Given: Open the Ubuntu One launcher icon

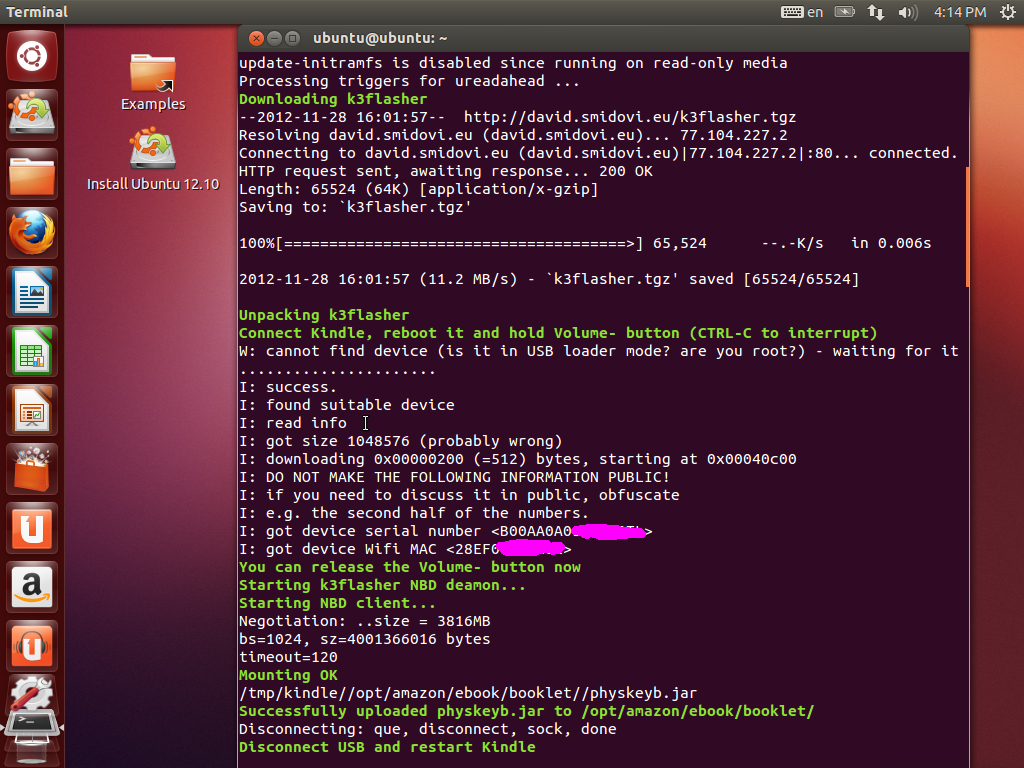Looking at the screenshot, I should pyautogui.click(x=32, y=528).
